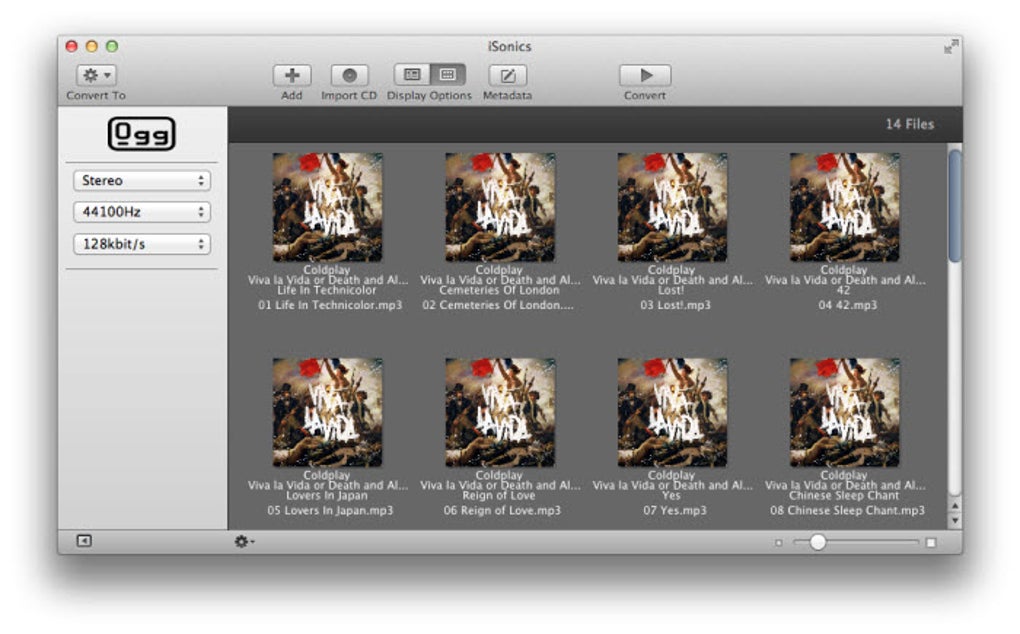1020x634 pixels.
Task: Open the 128kbit/s bitrate dropdown
Action: 142,244
